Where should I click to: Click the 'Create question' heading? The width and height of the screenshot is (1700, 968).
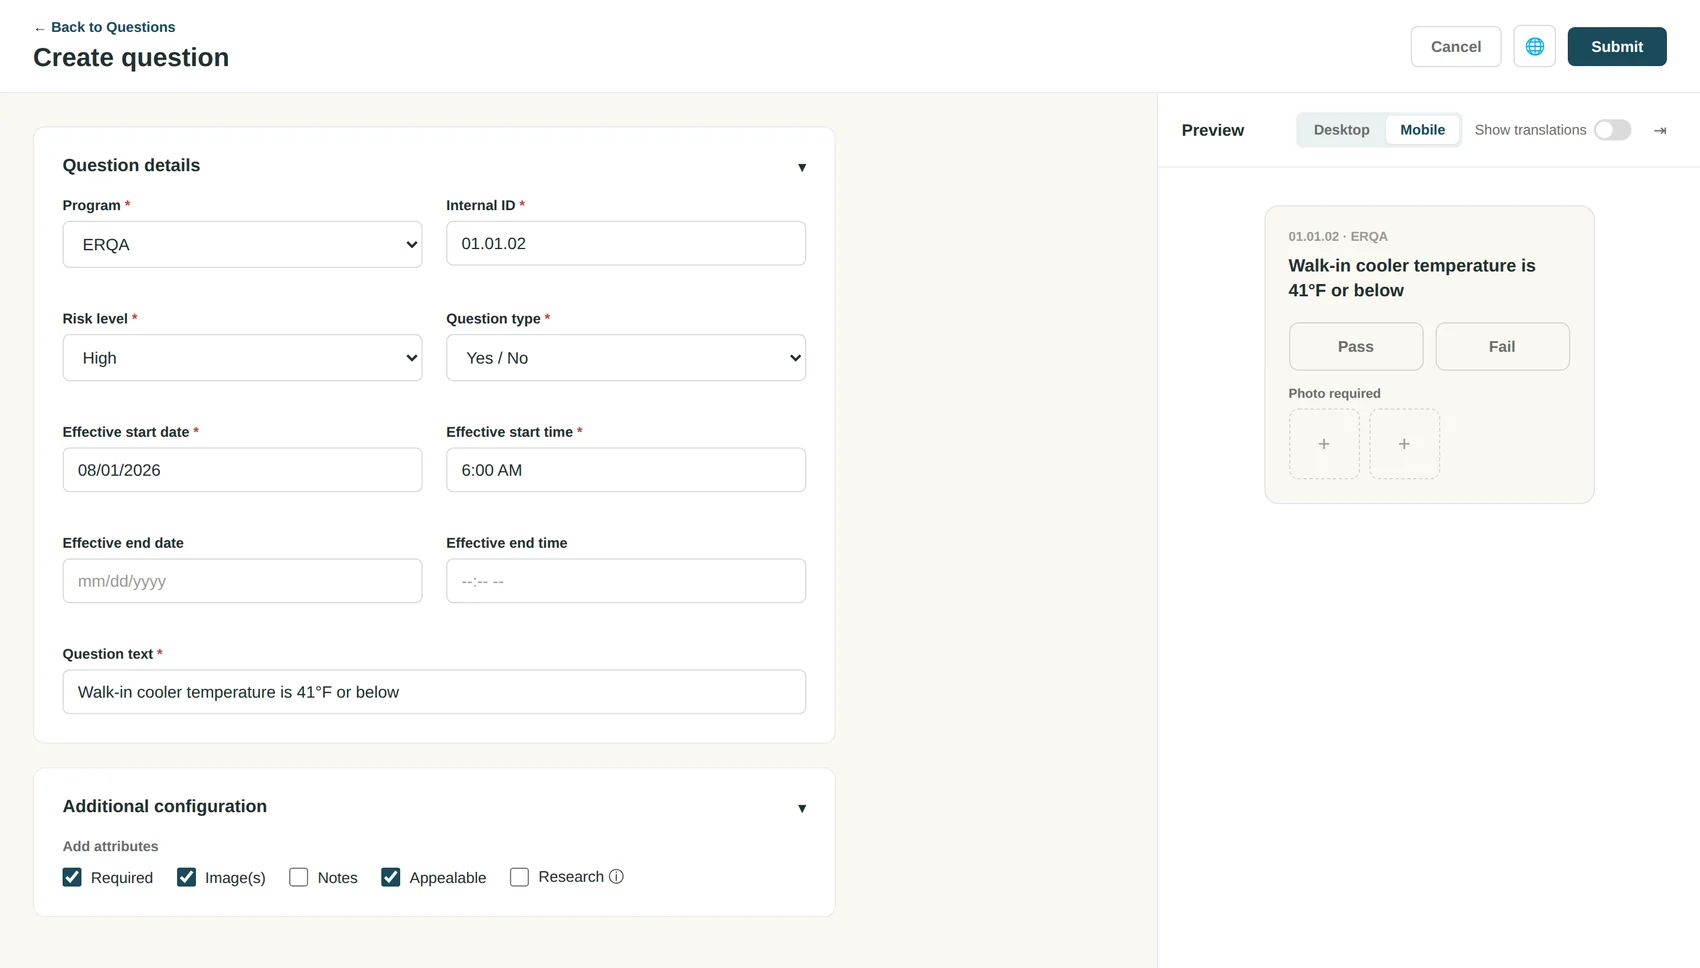coord(131,58)
